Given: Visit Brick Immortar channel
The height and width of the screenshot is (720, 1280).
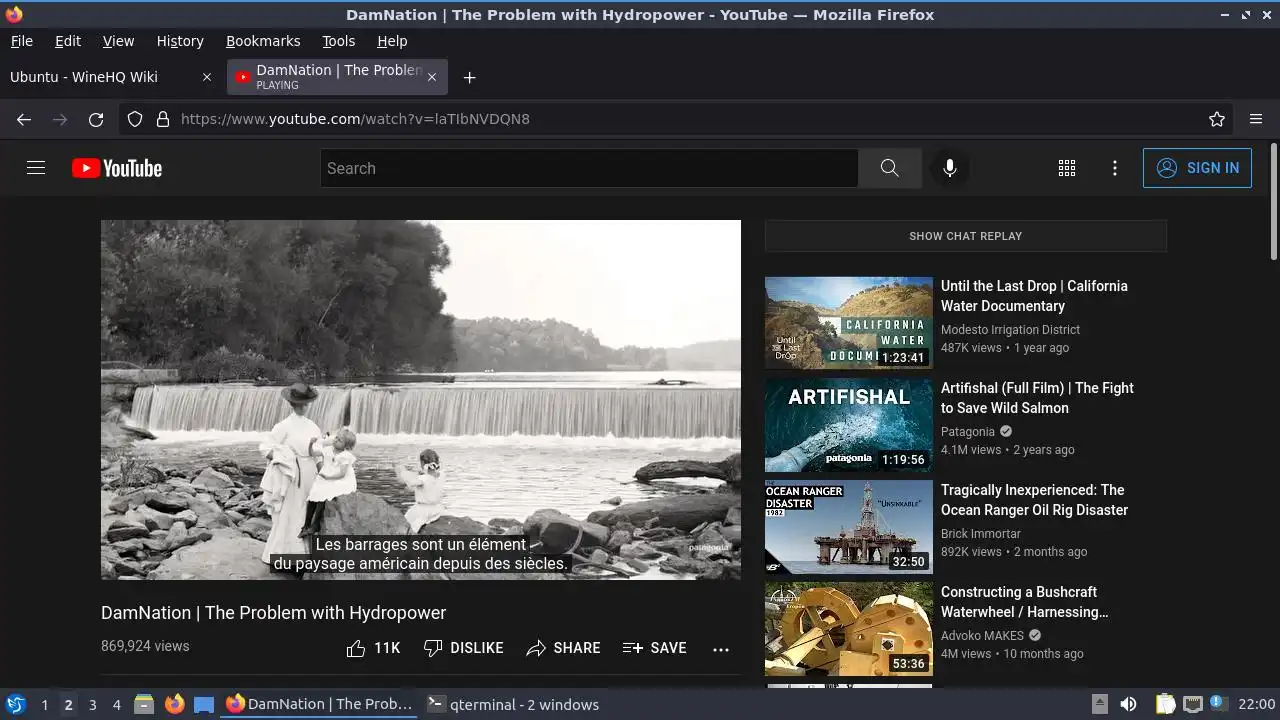Looking at the screenshot, I should (981, 534).
